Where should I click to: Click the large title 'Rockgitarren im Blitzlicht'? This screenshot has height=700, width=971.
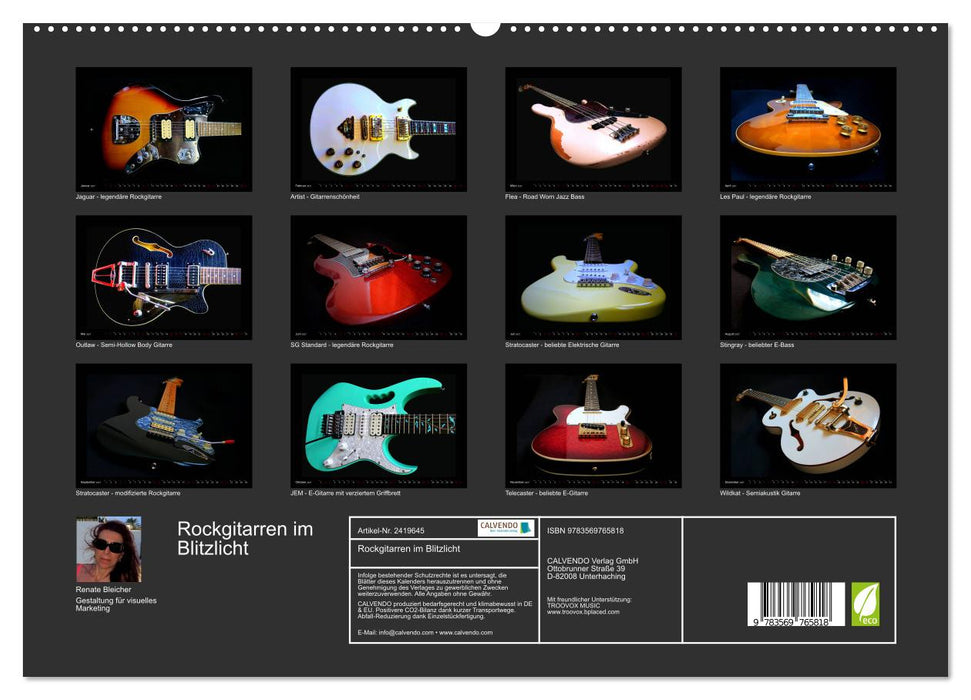[x=245, y=538]
